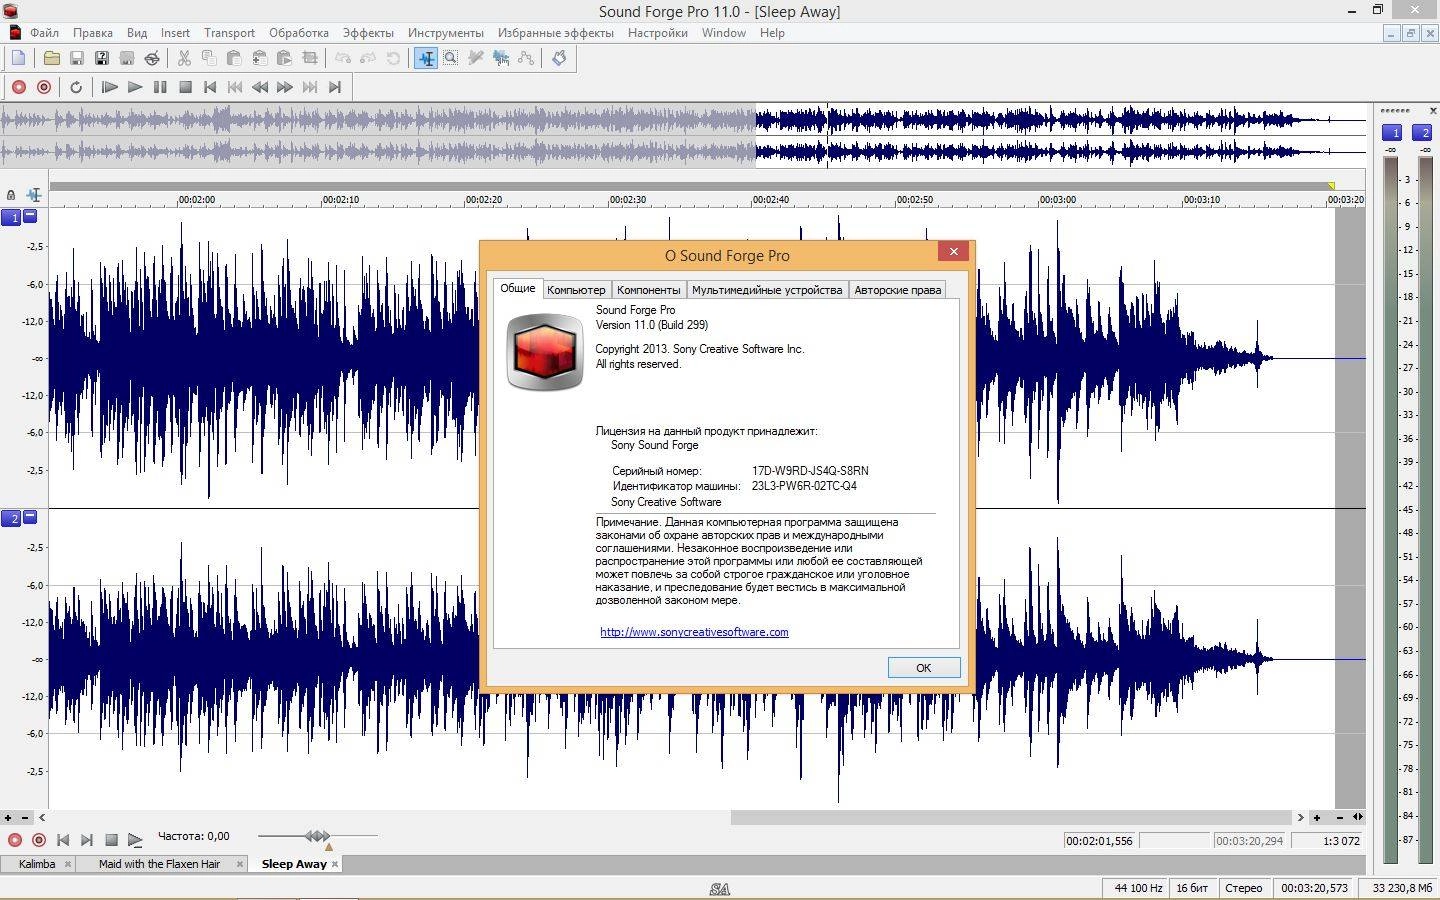Switch to the Компоненты tab in dialog
This screenshot has width=1440, height=900.
point(648,290)
